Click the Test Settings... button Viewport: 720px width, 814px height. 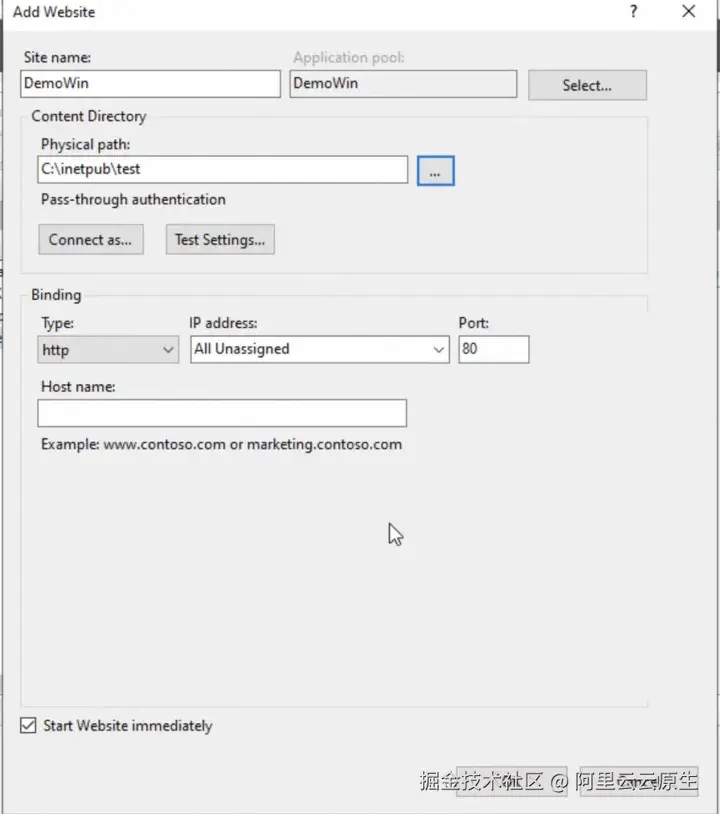click(x=220, y=239)
